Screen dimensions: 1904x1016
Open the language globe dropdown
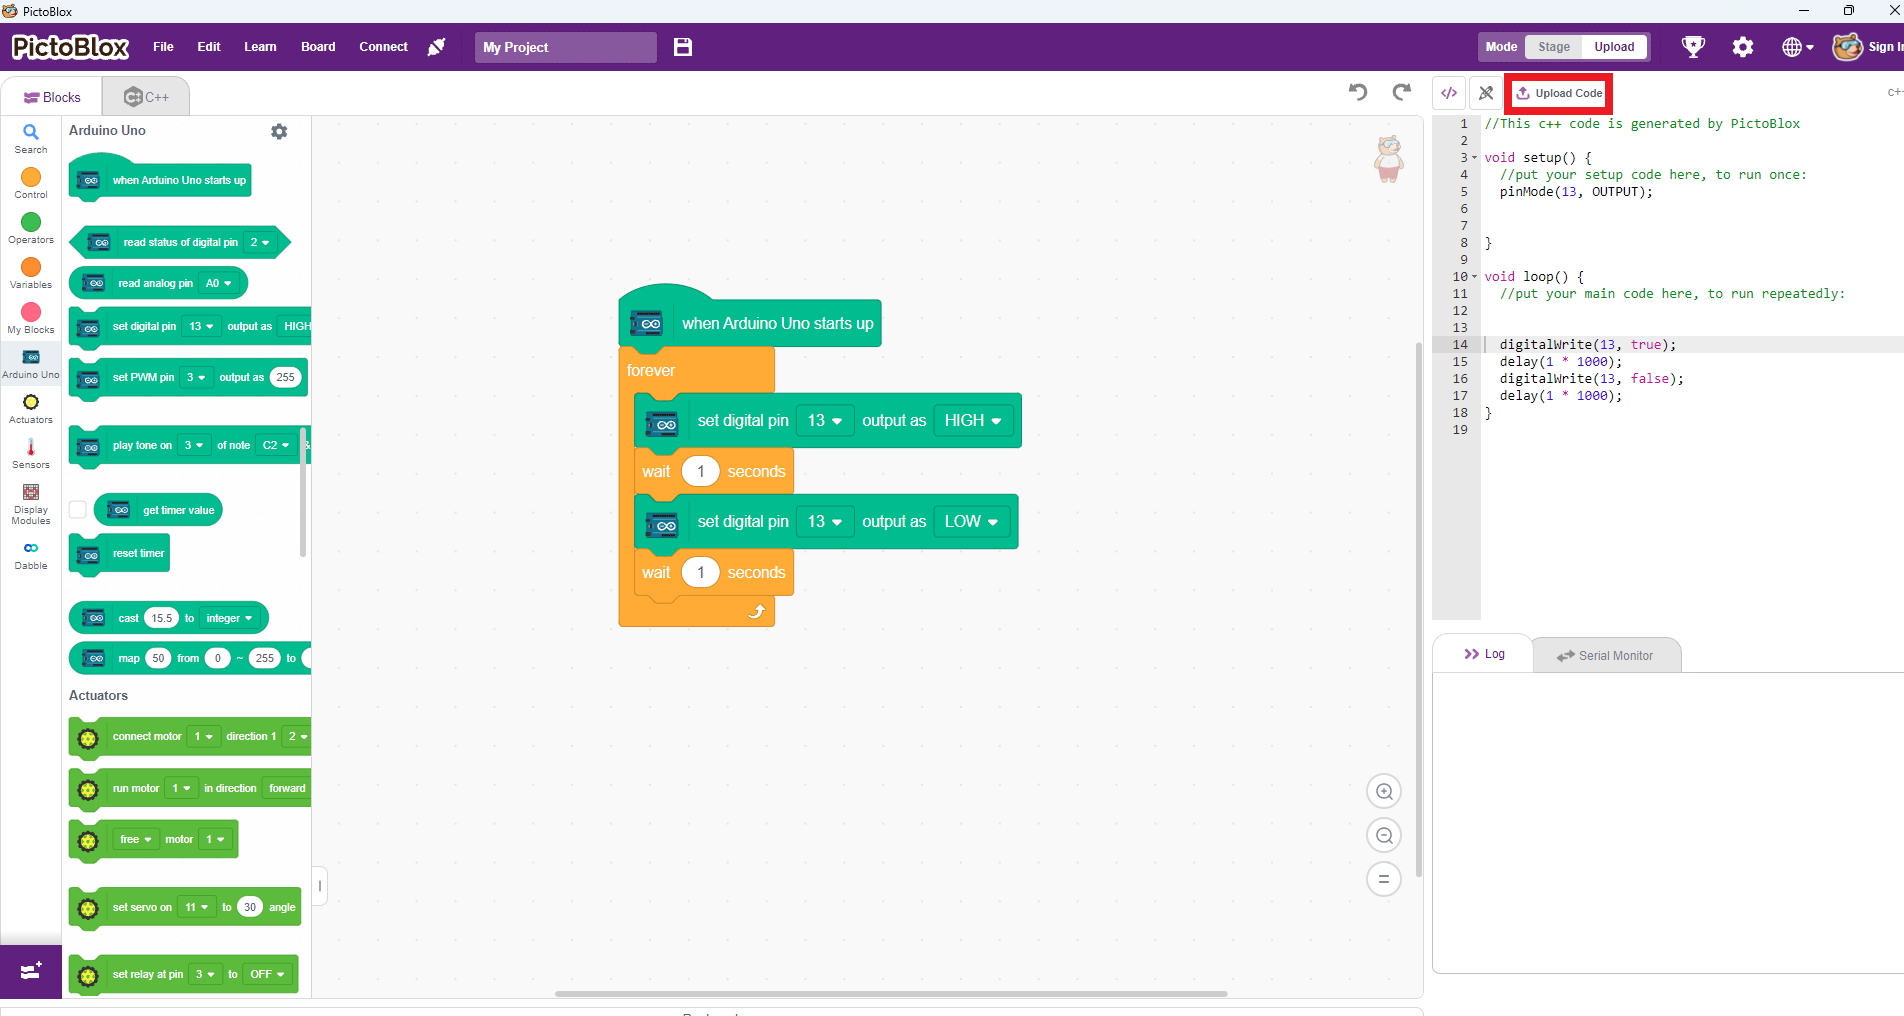coord(1796,47)
